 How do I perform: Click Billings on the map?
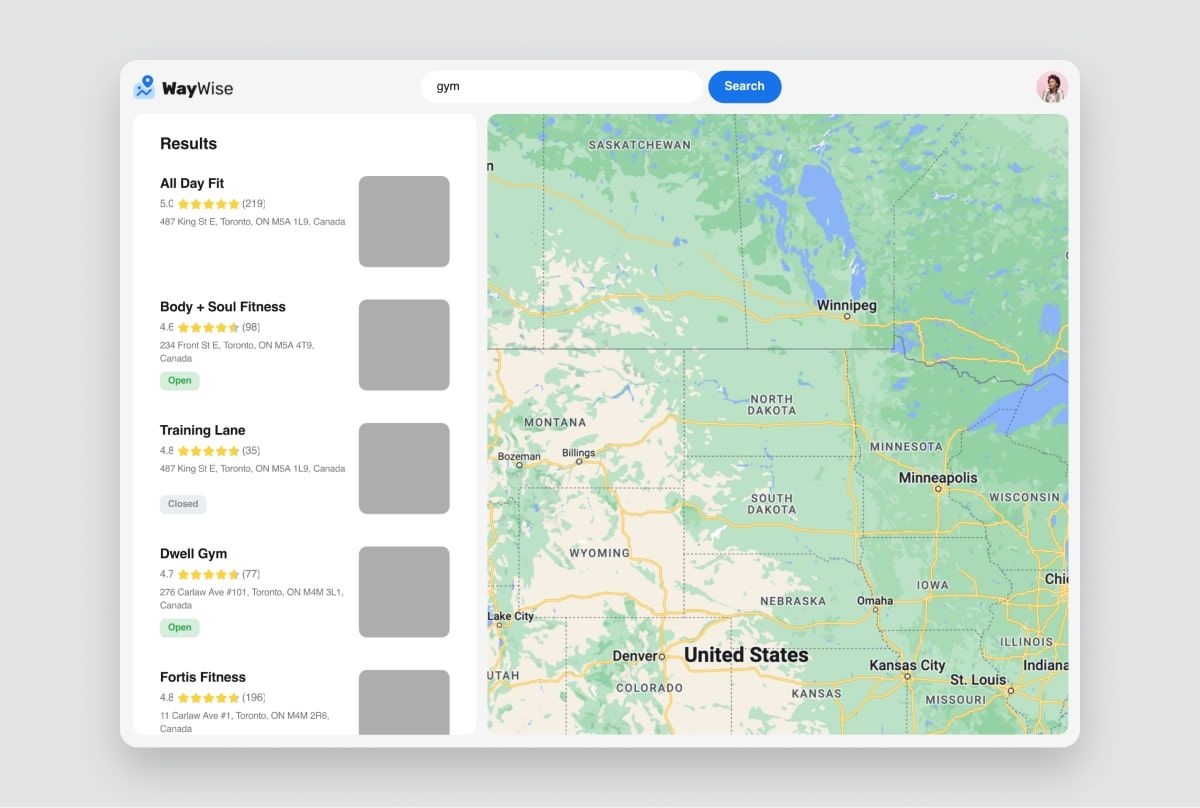[578, 453]
